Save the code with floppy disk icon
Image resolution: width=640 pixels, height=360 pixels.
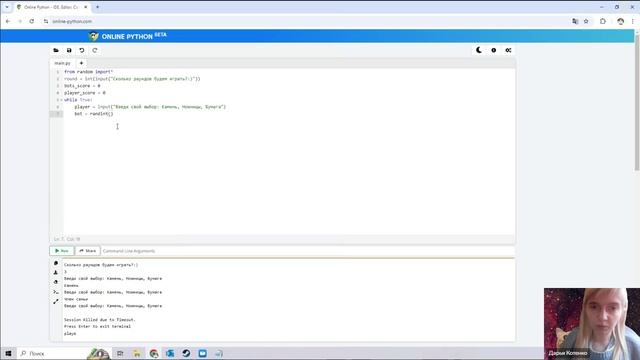pyautogui.click(x=69, y=50)
